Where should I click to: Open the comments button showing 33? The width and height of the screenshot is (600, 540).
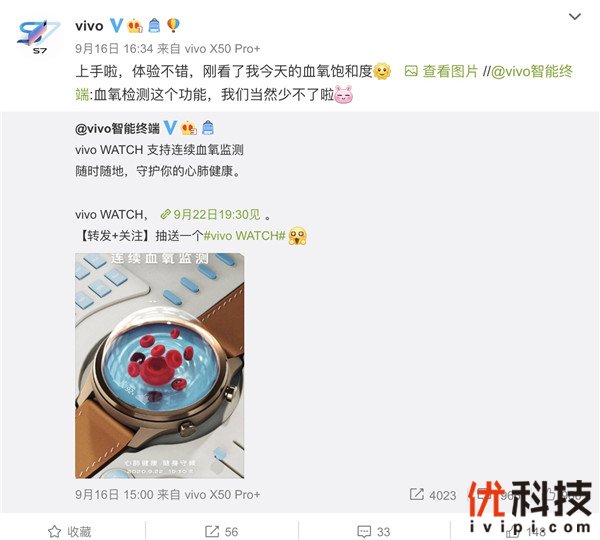point(373,531)
